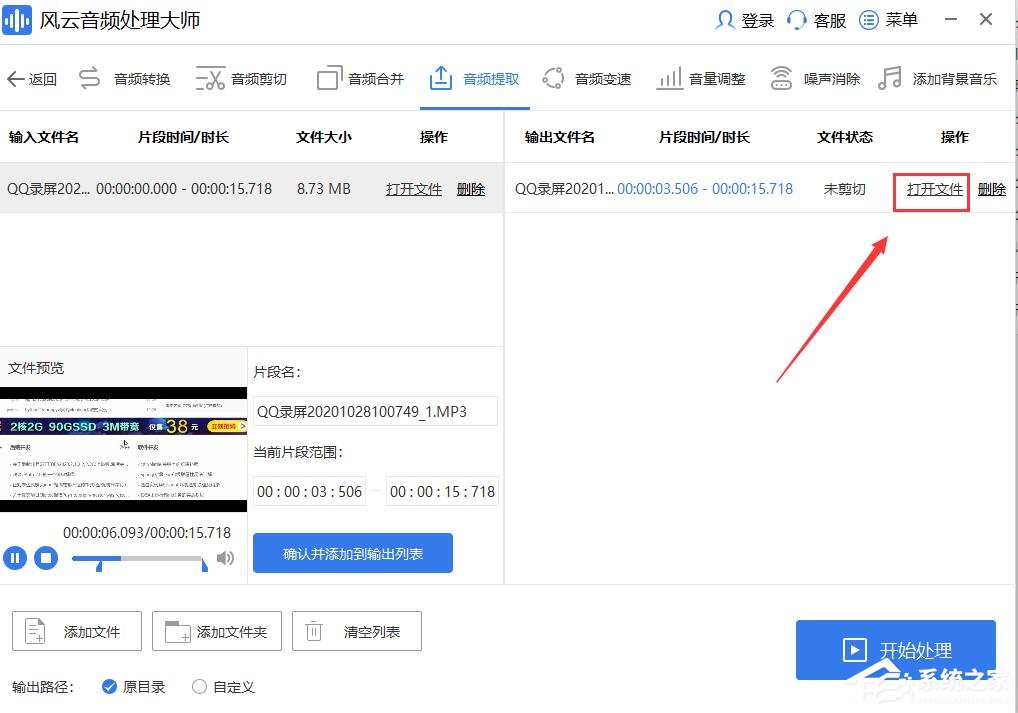Choose the 自定义 output path option
Viewport: 1018px width, 713px height.
224,687
